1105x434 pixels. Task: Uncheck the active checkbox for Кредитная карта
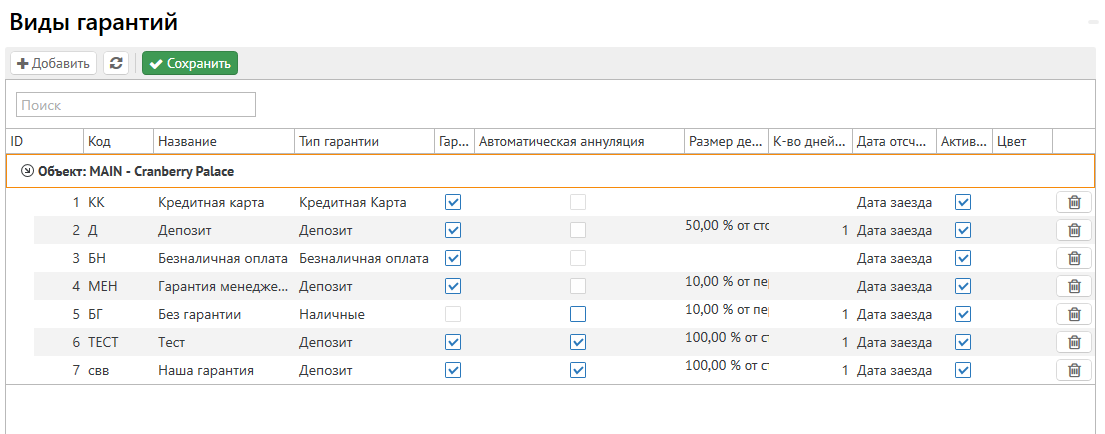pyautogui.click(x=963, y=202)
